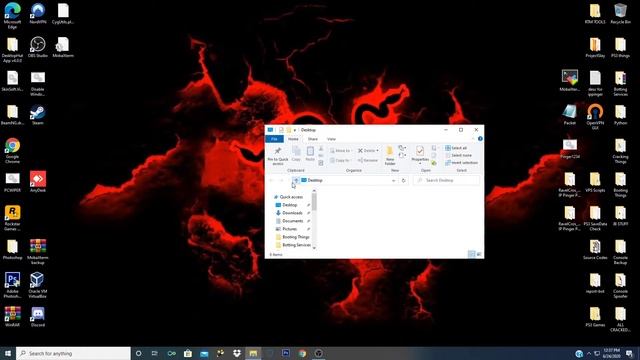Switch to the Home ribbon tab

(x=293, y=139)
